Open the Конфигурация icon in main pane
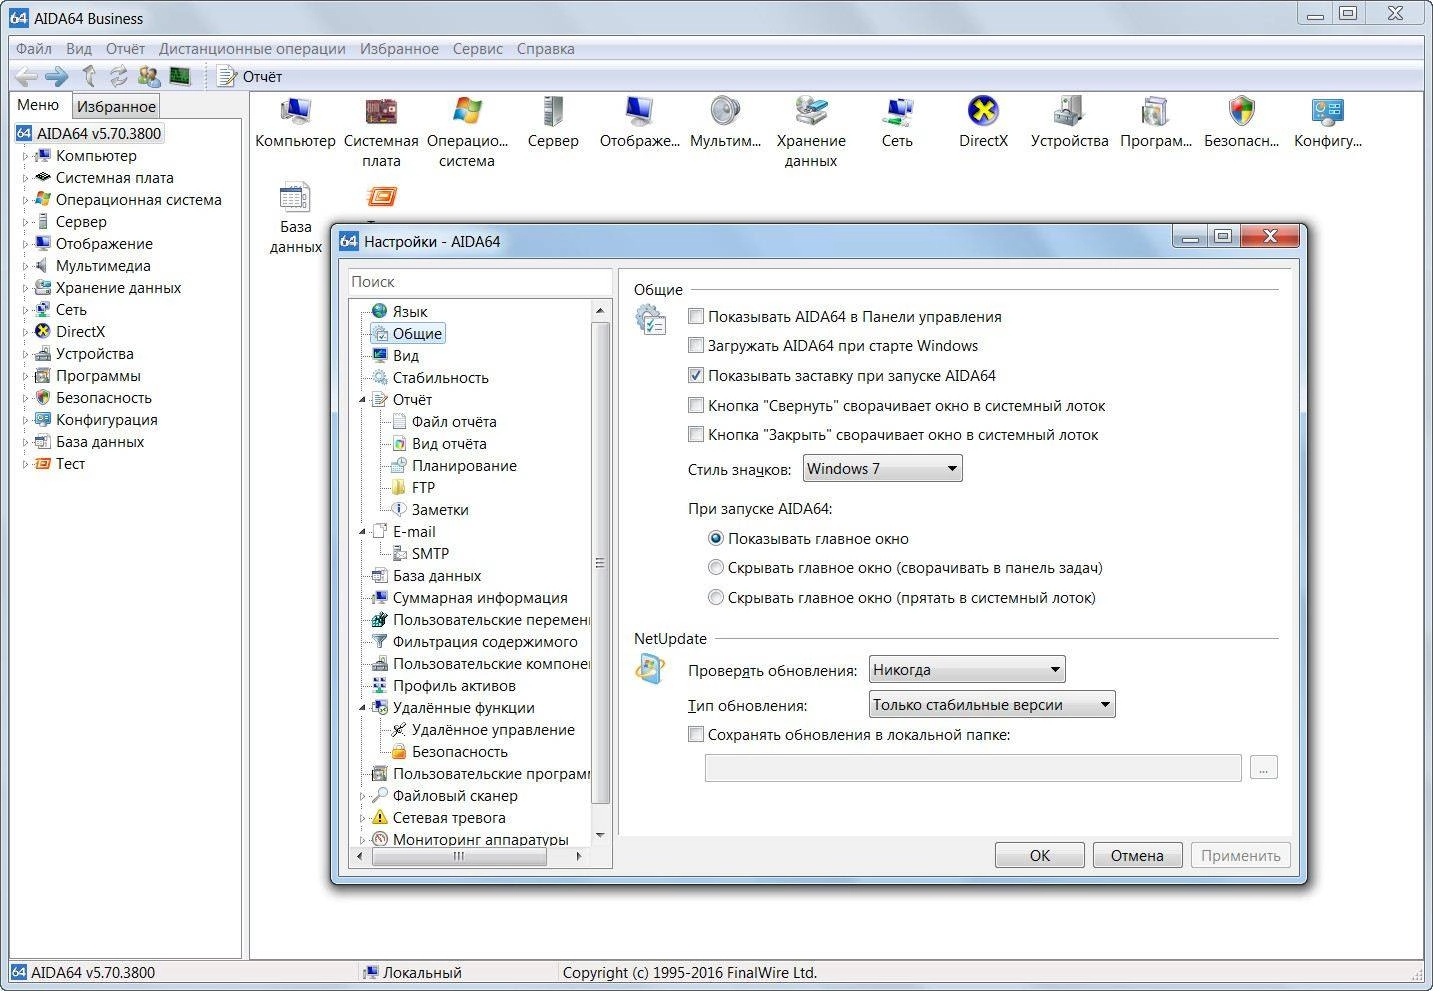Screen dimensions: 1433x991 pos(1327,111)
